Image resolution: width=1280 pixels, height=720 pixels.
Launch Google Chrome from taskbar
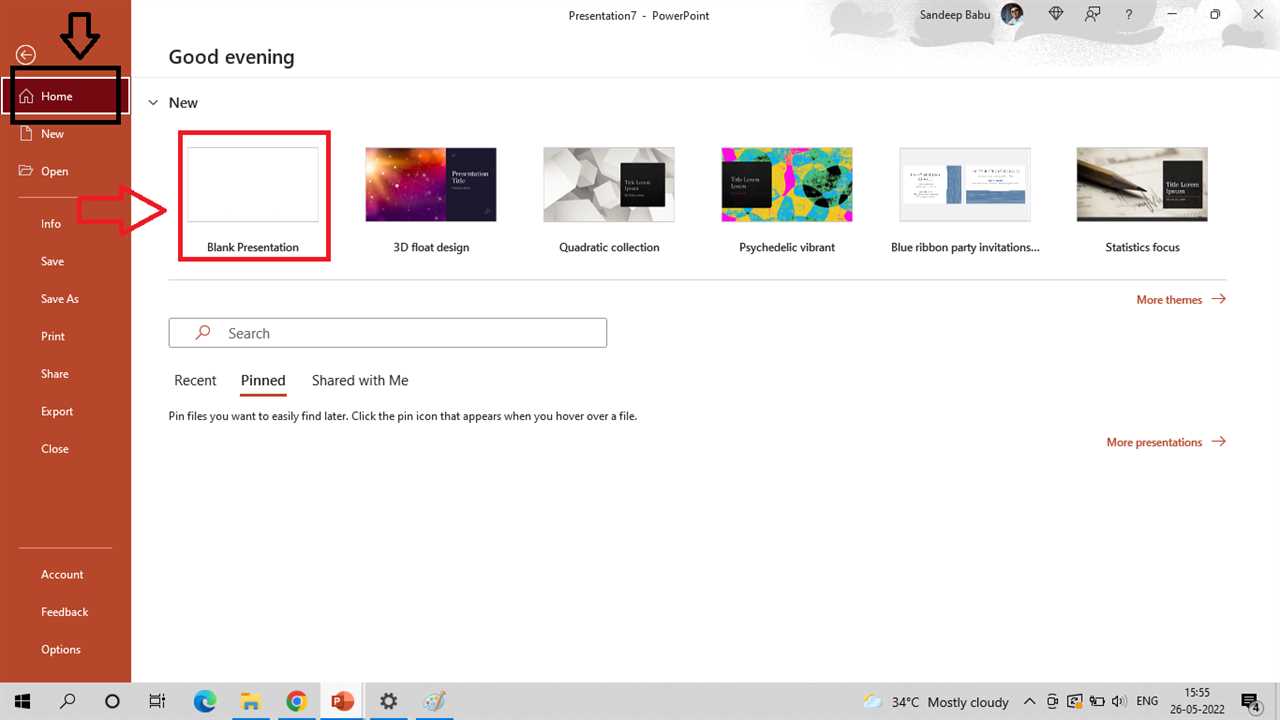pos(296,701)
